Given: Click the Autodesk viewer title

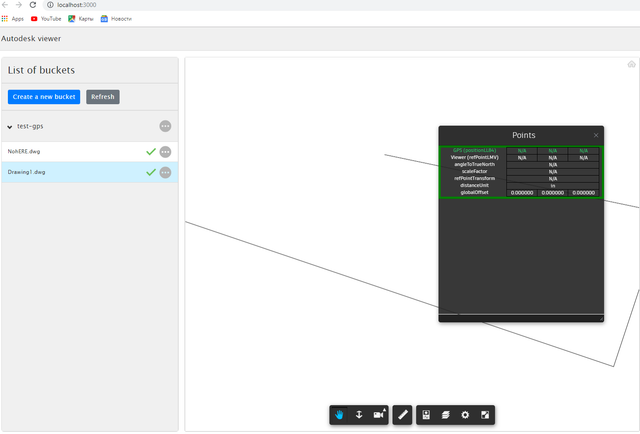Looking at the screenshot, I should (x=31, y=38).
